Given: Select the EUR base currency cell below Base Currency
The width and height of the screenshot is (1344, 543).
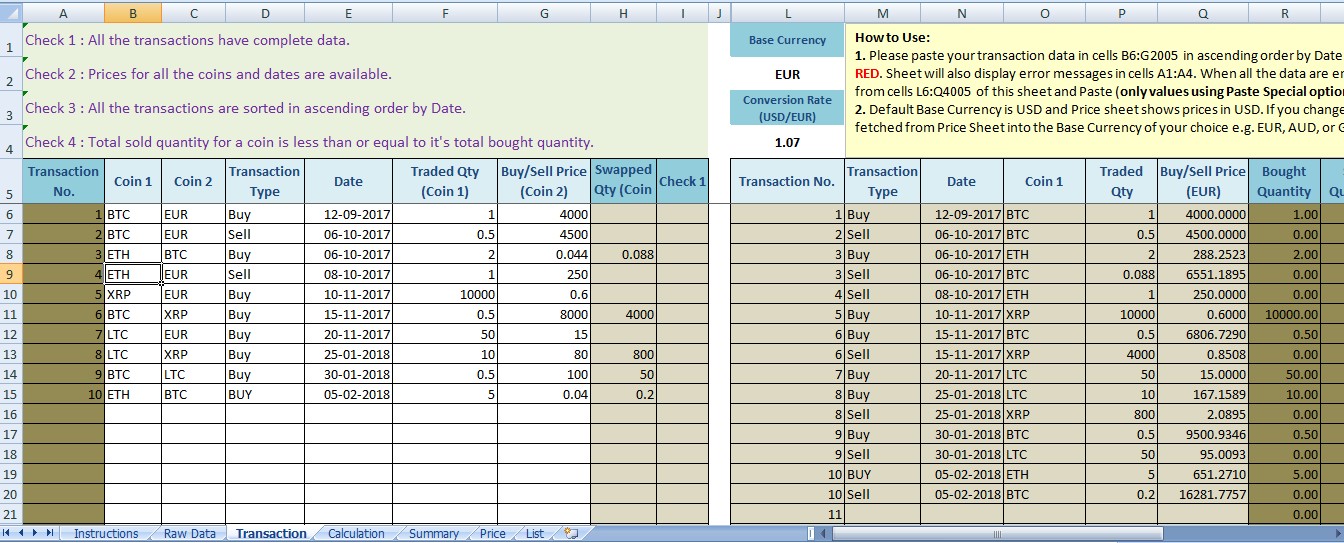Looking at the screenshot, I should 787,74.
